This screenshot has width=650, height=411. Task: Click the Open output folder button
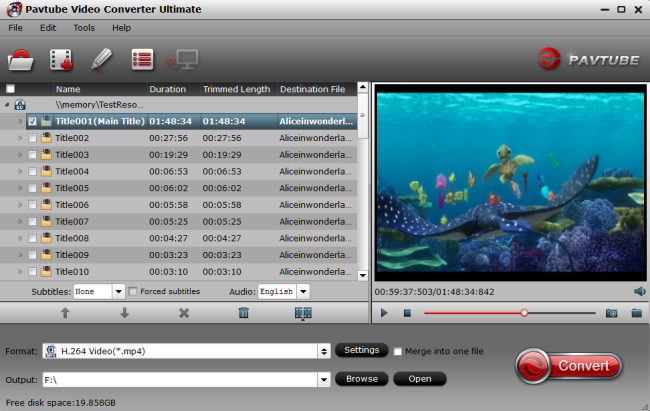(x=420, y=379)
